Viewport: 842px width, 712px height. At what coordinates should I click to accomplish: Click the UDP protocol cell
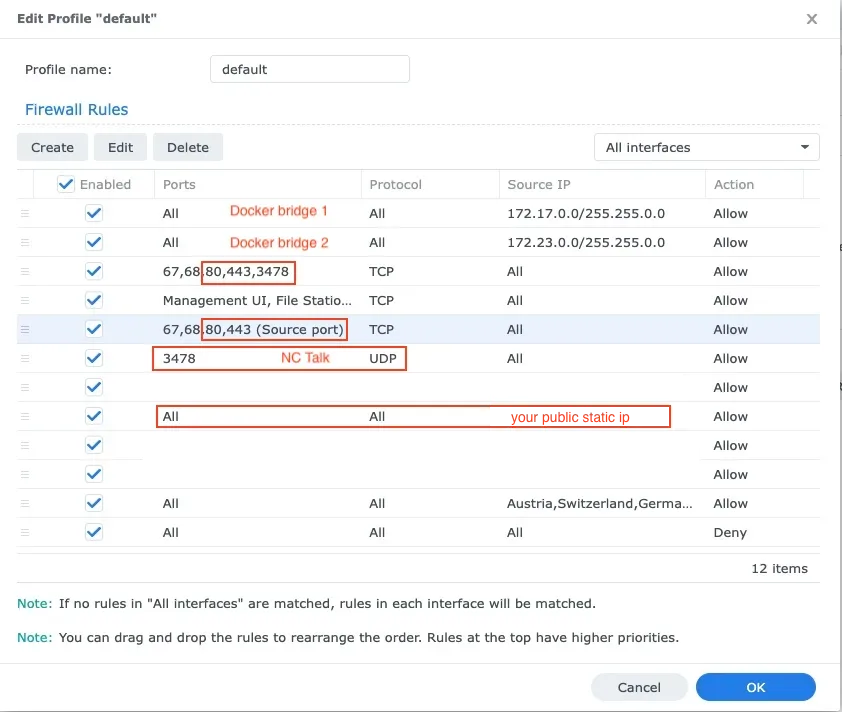pyautogui.click(x=382, y=359)
